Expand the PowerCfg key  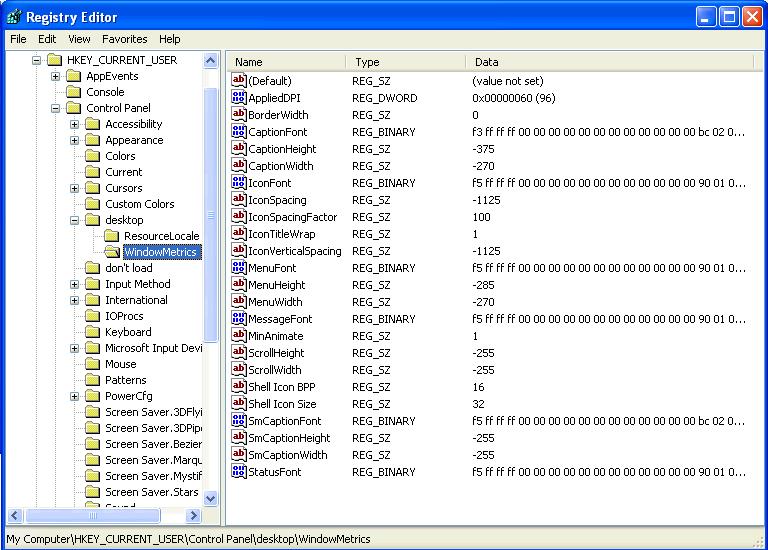tap(74, 396)
